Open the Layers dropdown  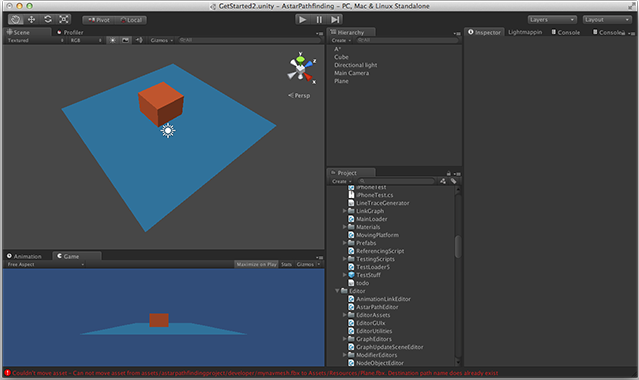click(x=552, y=20)
